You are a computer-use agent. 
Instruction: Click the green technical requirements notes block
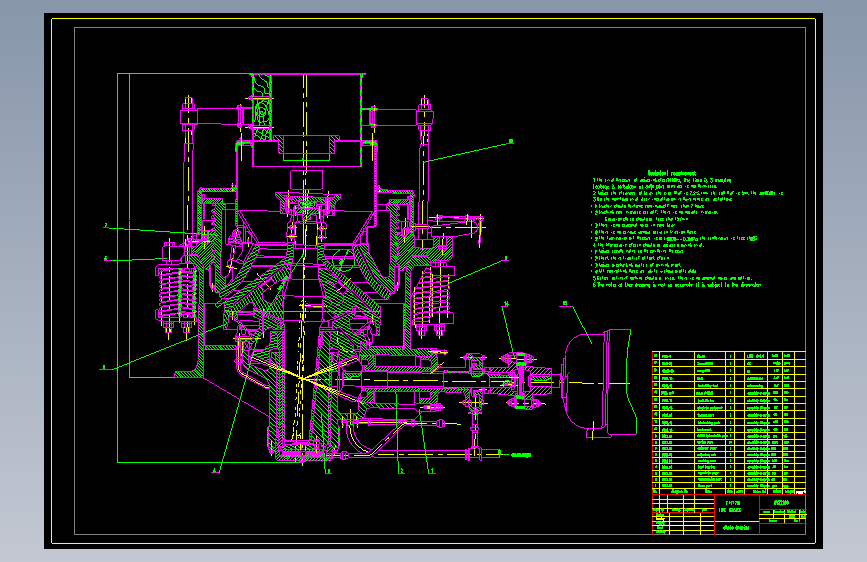[x=687, y=230]
